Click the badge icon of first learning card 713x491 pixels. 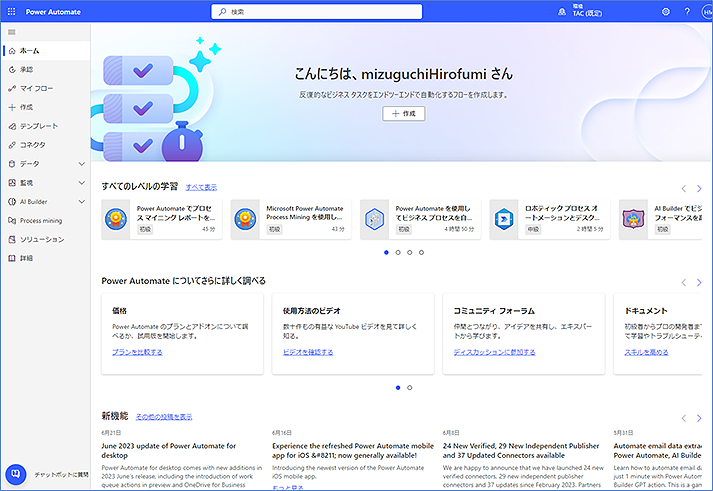[116, 219]
